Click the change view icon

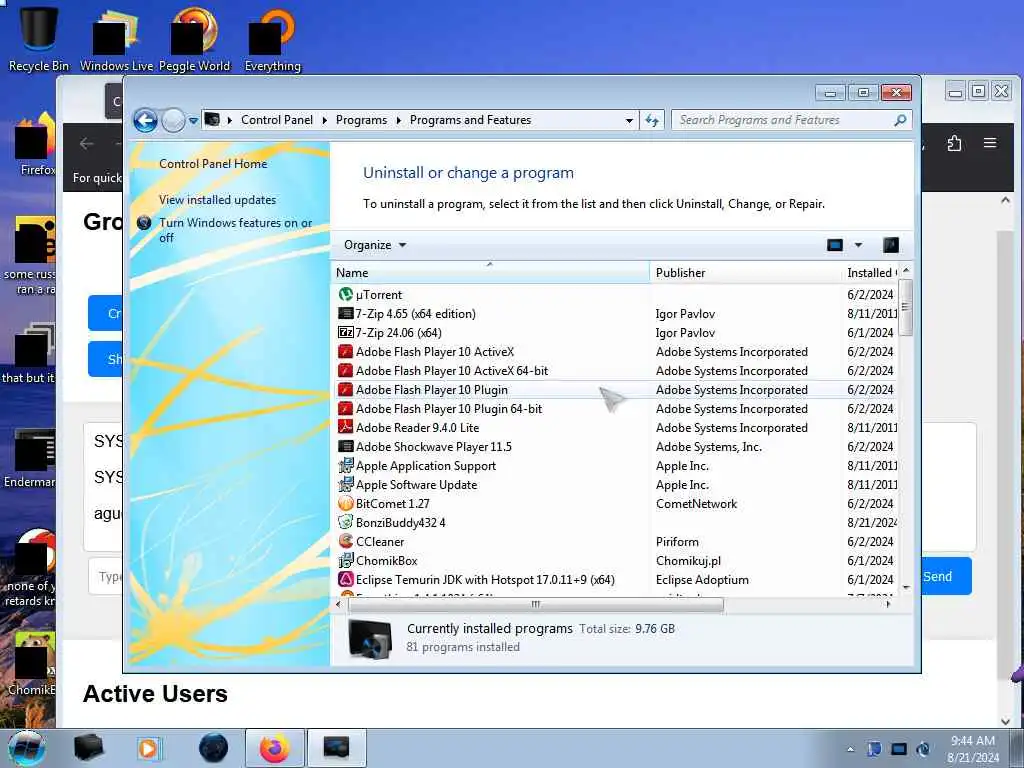coord(835,245)
